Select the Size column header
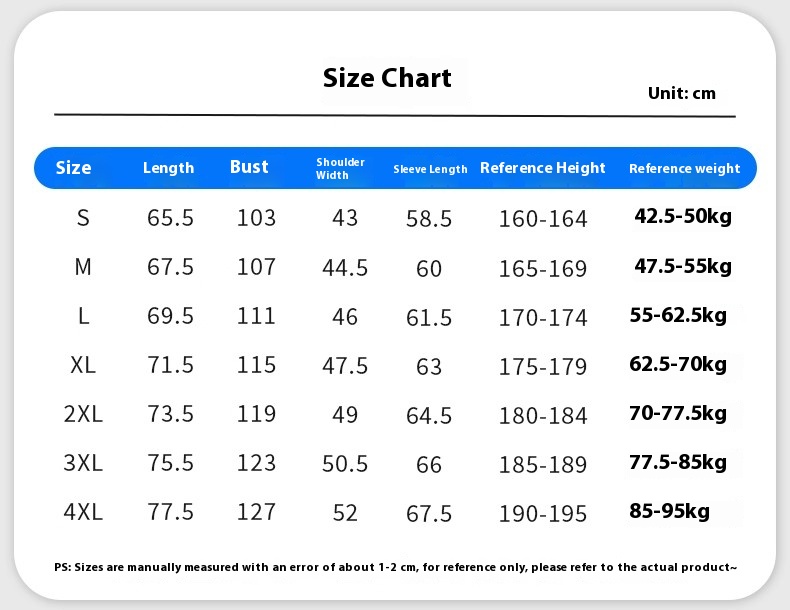 click(x=73, y=167)
